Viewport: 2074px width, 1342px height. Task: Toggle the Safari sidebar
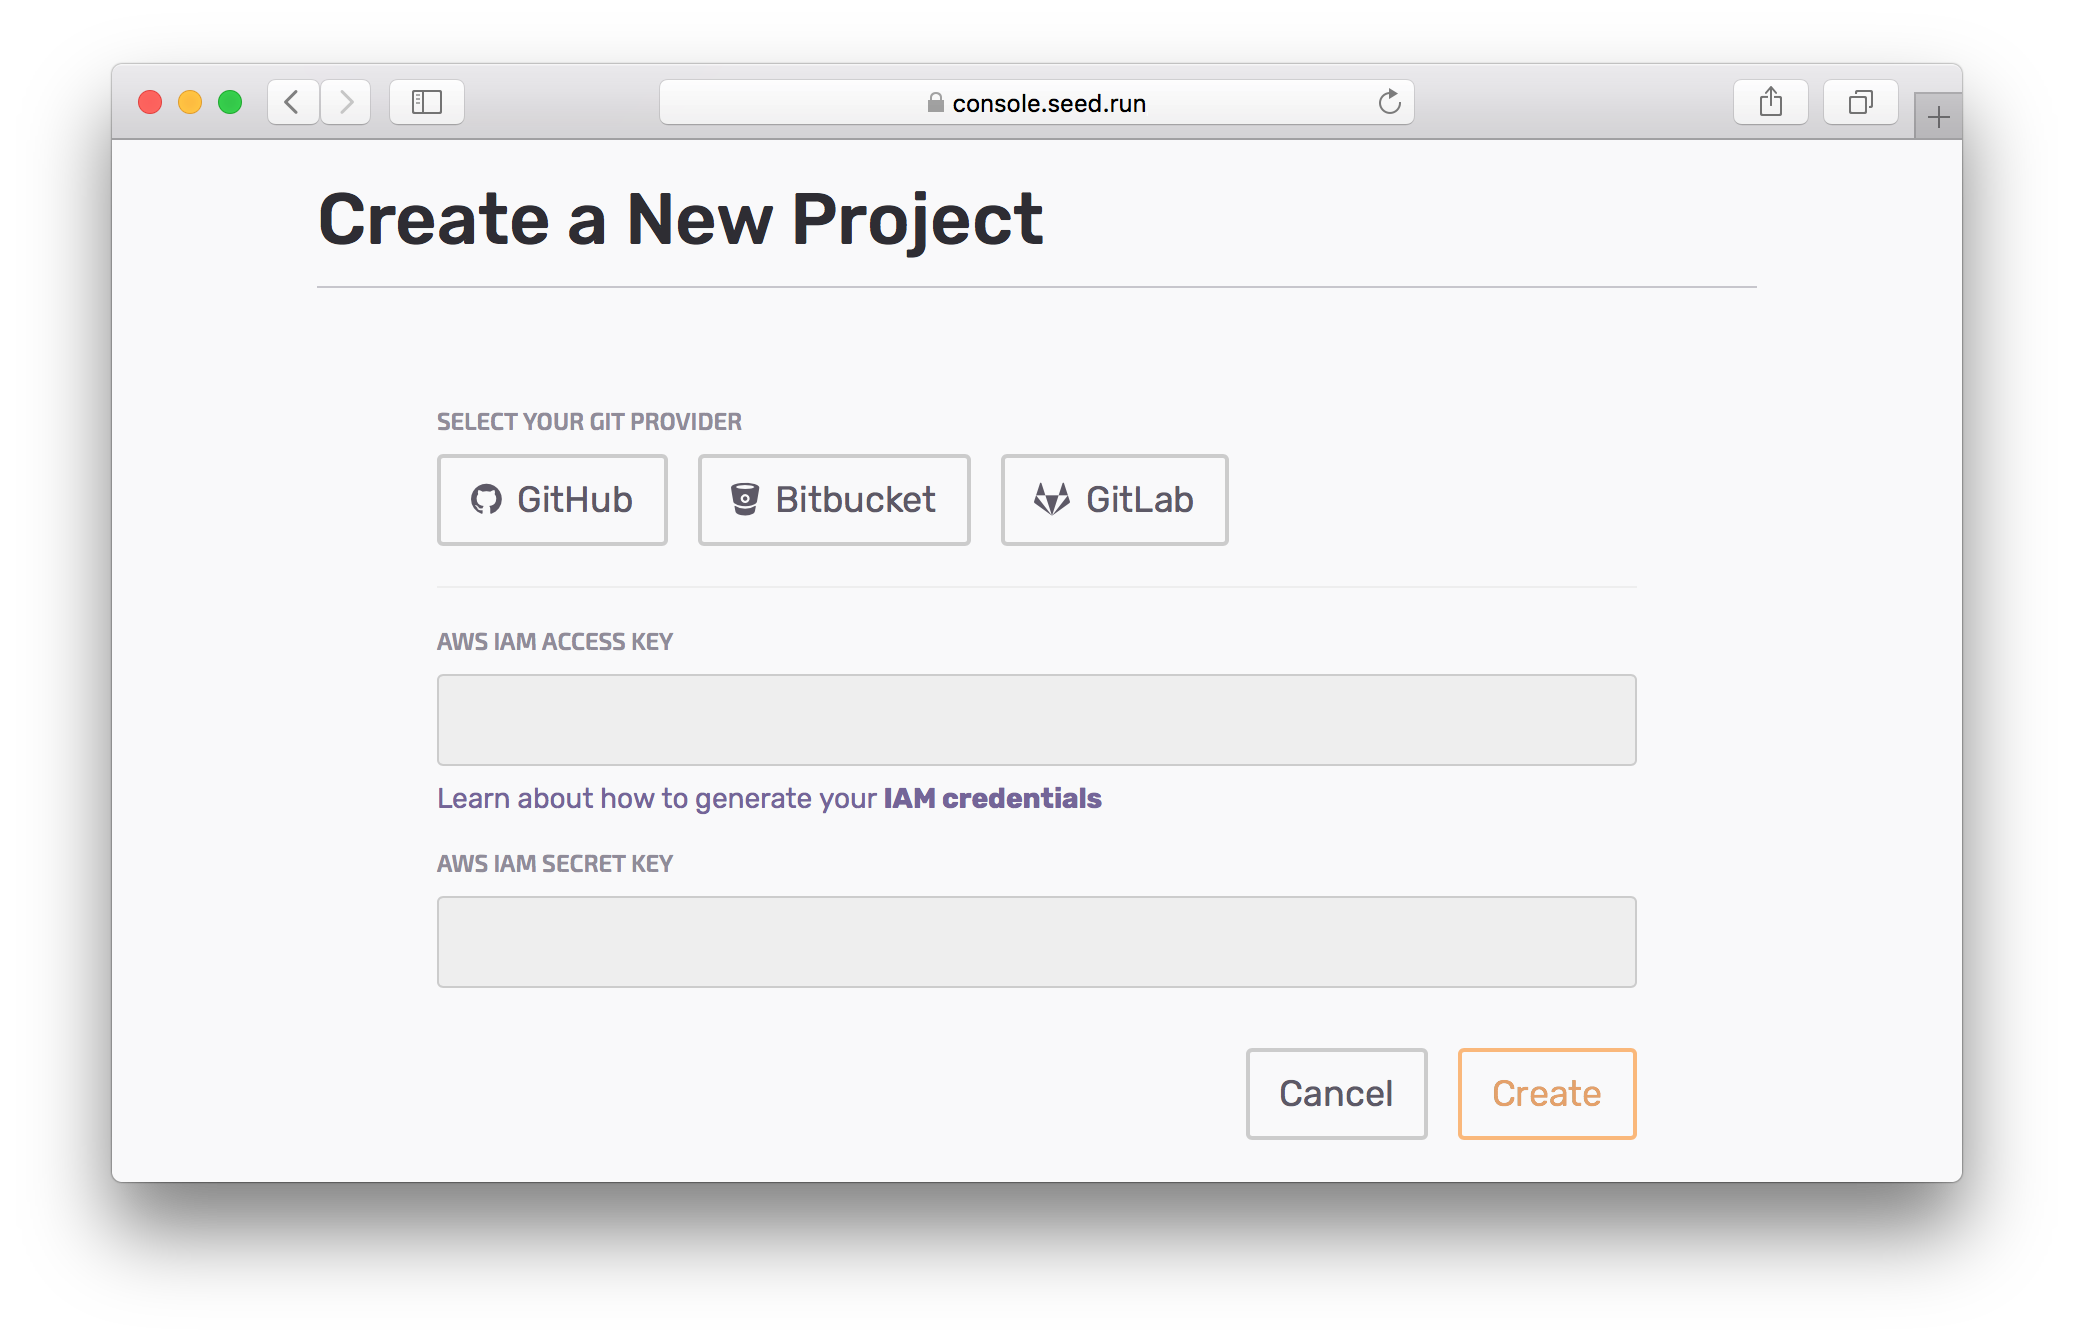(426, 101)
